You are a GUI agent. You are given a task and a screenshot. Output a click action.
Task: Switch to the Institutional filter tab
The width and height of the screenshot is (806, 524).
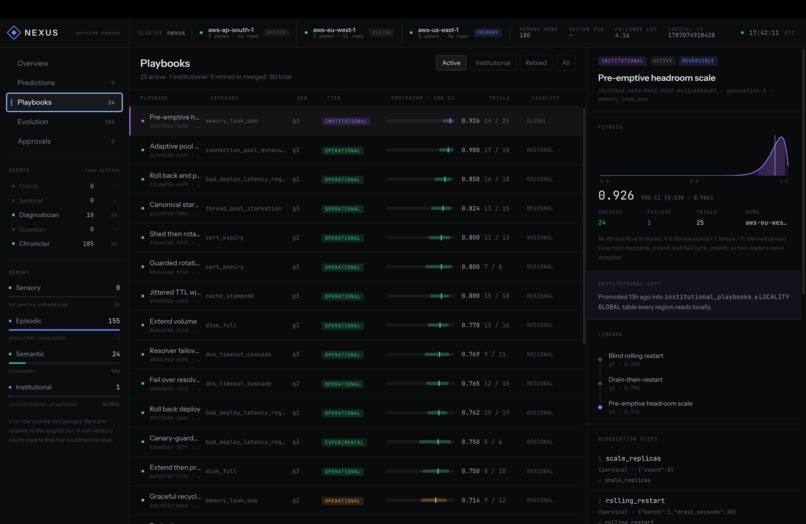click(x=492, y=63)
